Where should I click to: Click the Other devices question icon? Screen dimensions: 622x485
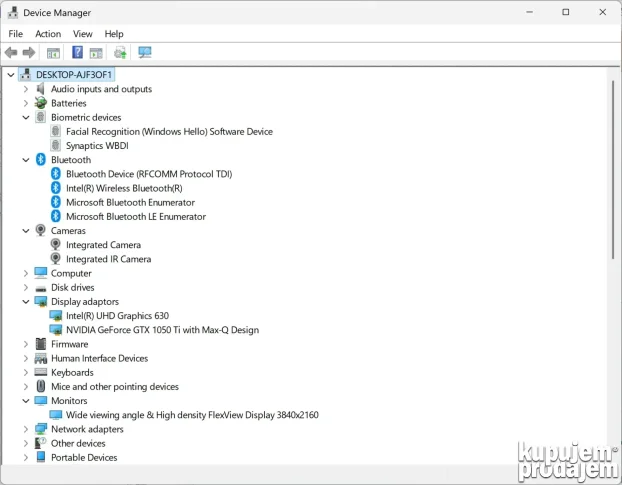click(40, 443)
